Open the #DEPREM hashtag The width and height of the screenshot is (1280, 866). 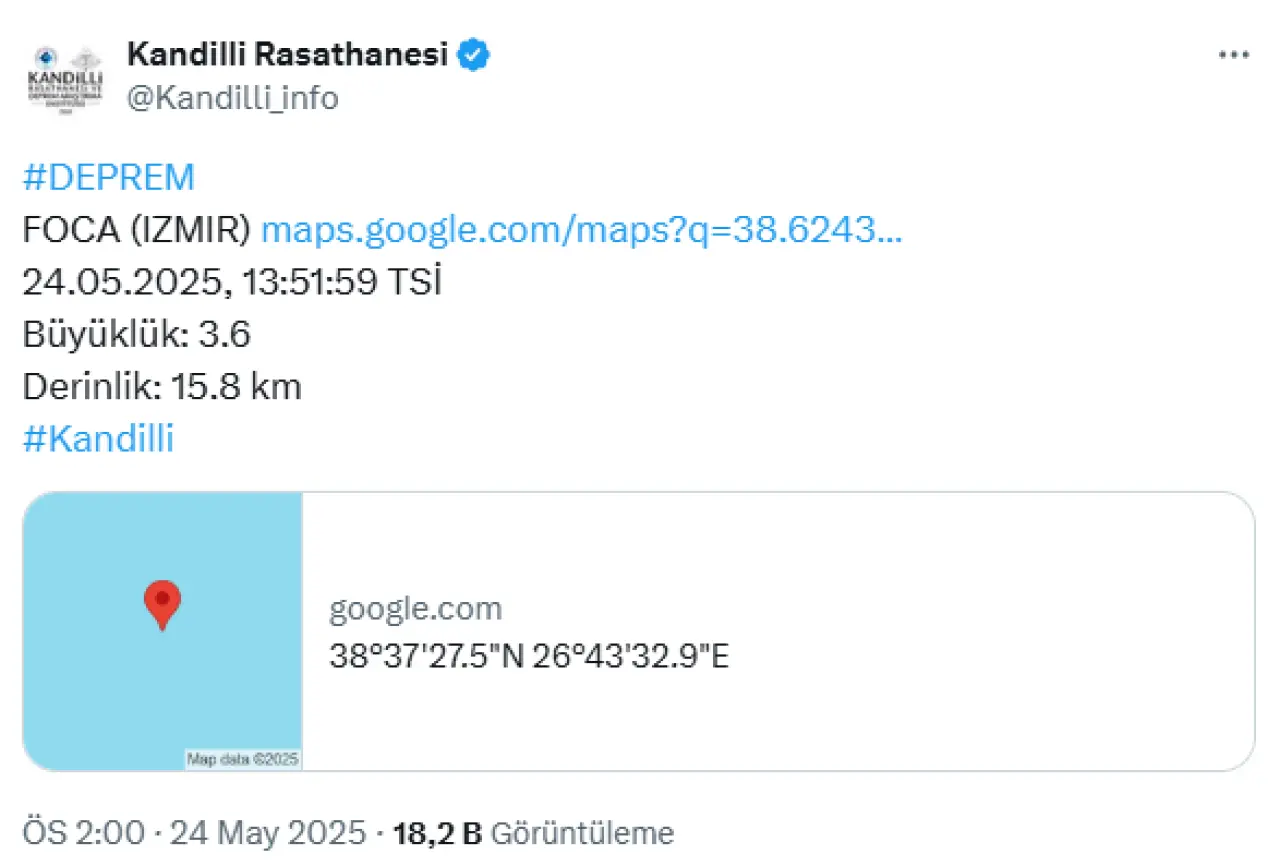point(108,178)
